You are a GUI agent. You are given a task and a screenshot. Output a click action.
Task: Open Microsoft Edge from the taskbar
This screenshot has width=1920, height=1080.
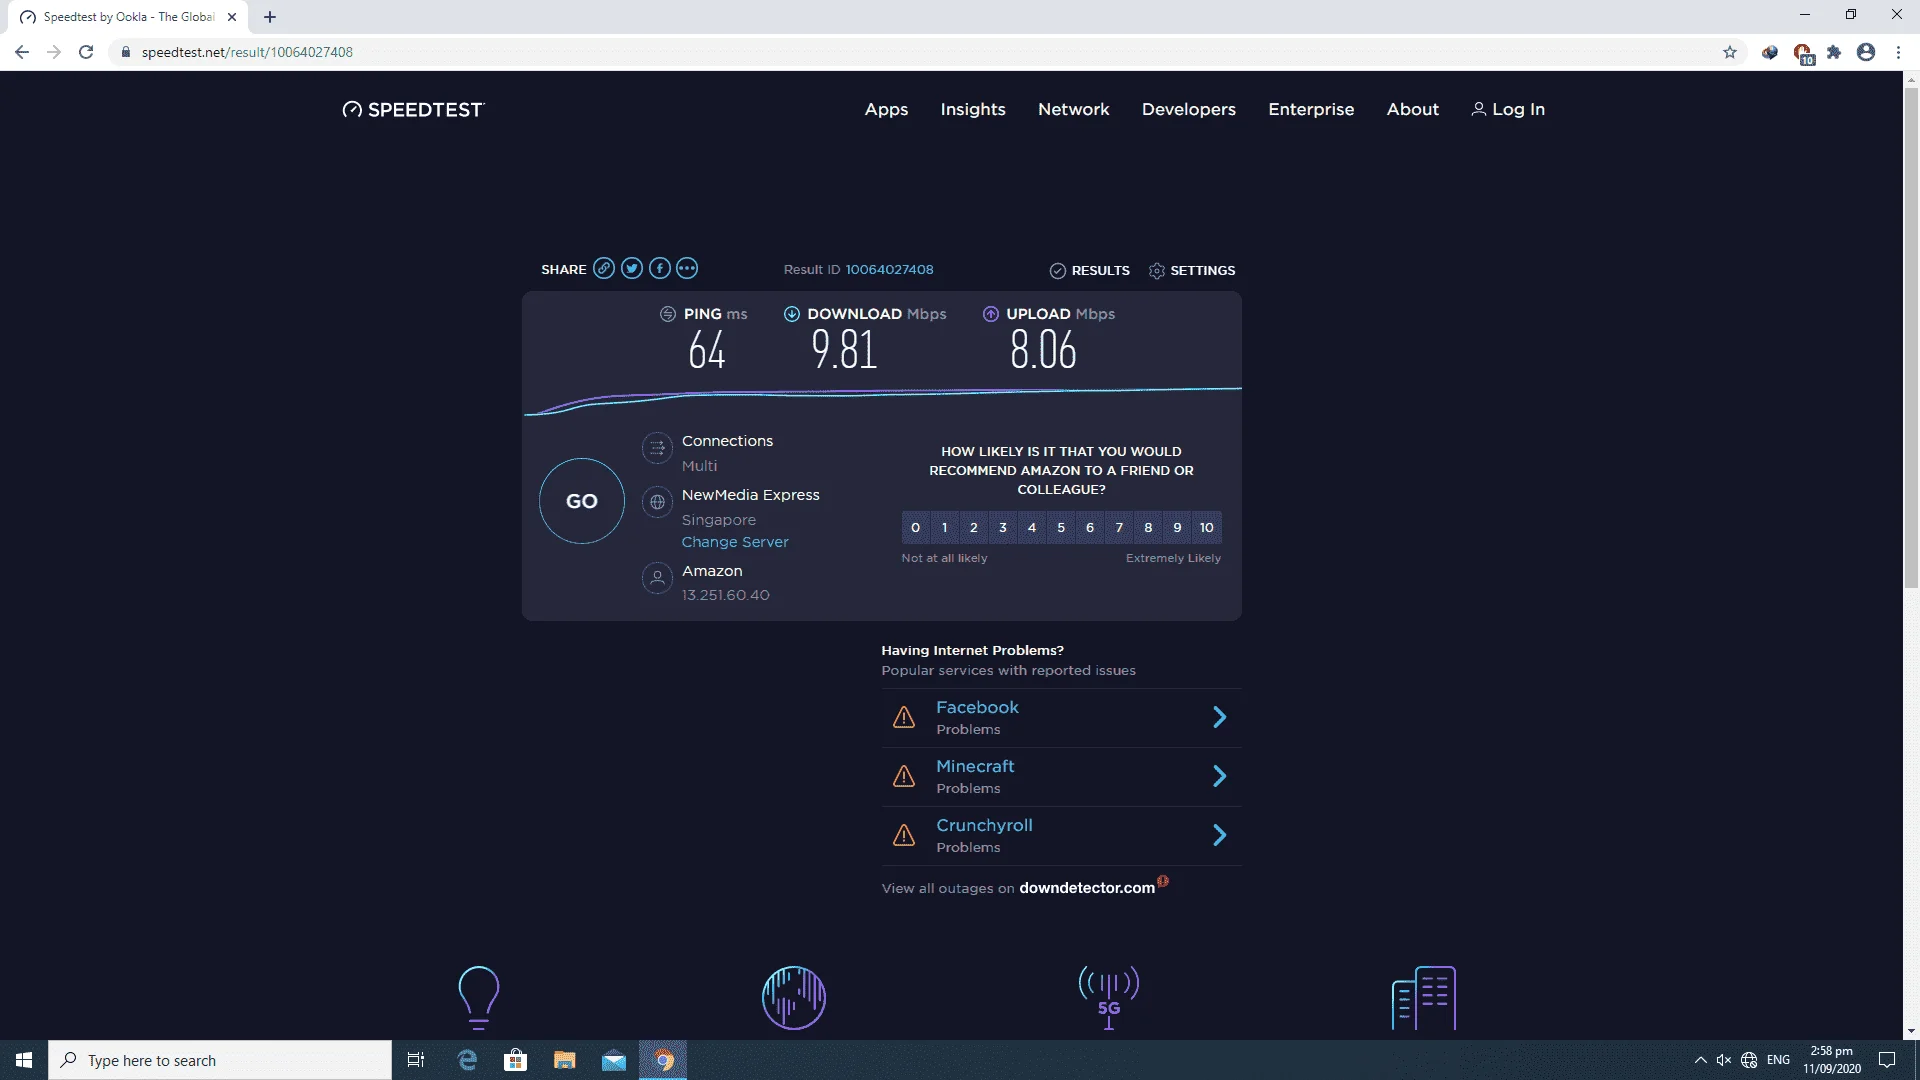pos(467,1060)
